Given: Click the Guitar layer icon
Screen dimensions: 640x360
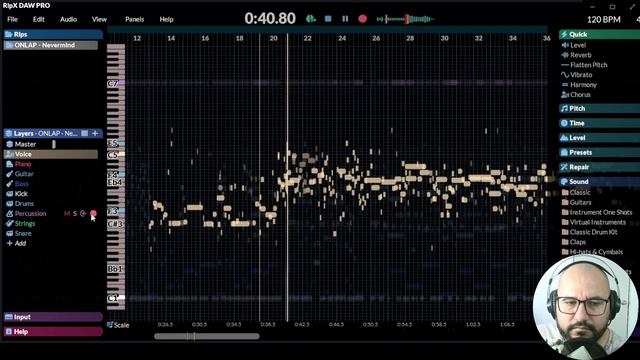Looking at the screenshot, I should 9,174.
